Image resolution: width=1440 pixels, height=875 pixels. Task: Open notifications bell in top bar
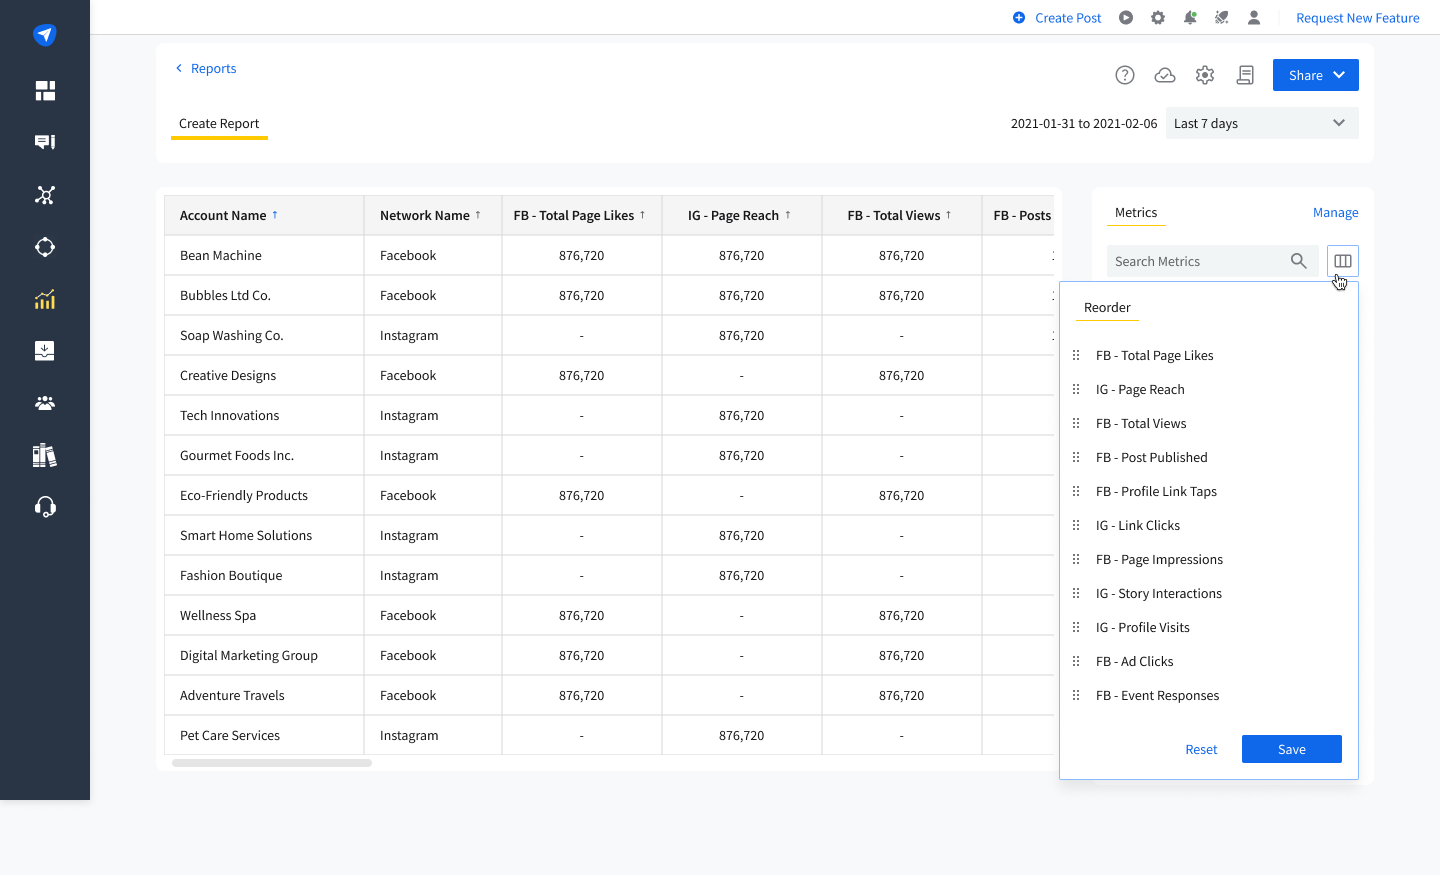1190,18
